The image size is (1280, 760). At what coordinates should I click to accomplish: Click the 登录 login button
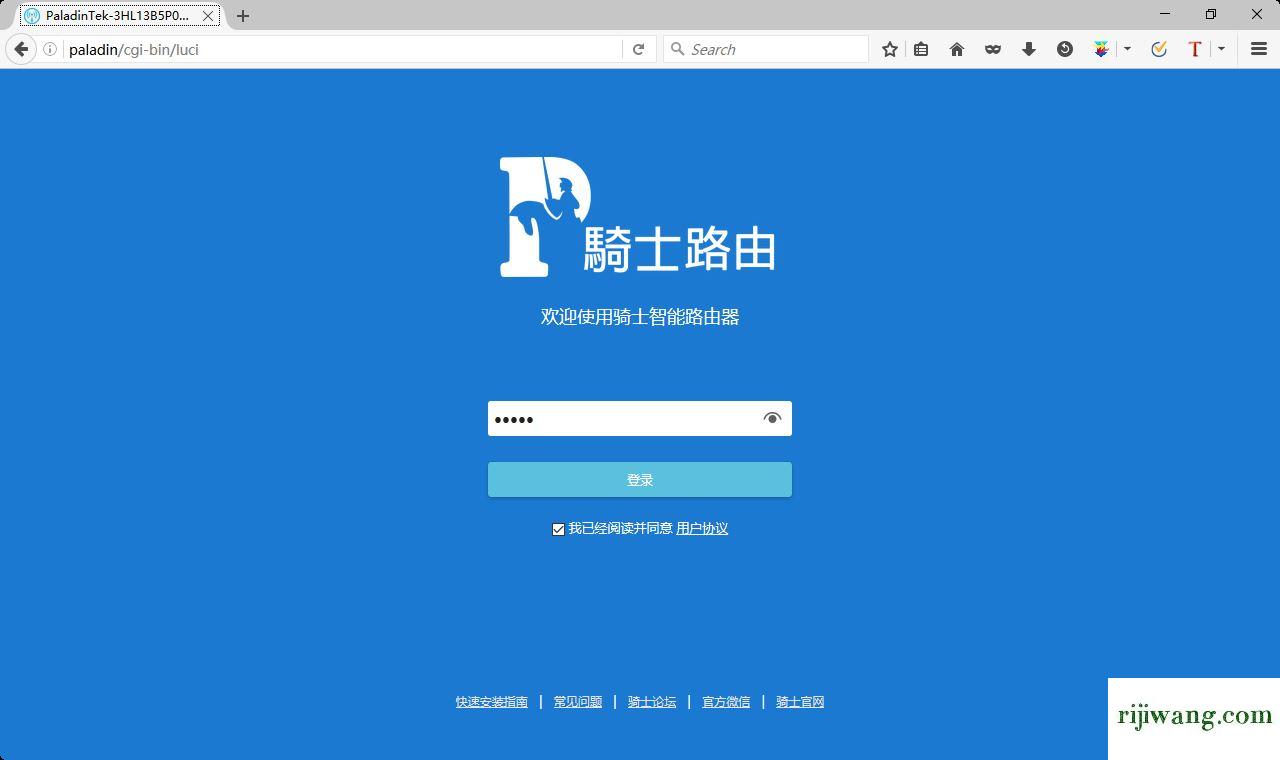(x=640, y=480)
